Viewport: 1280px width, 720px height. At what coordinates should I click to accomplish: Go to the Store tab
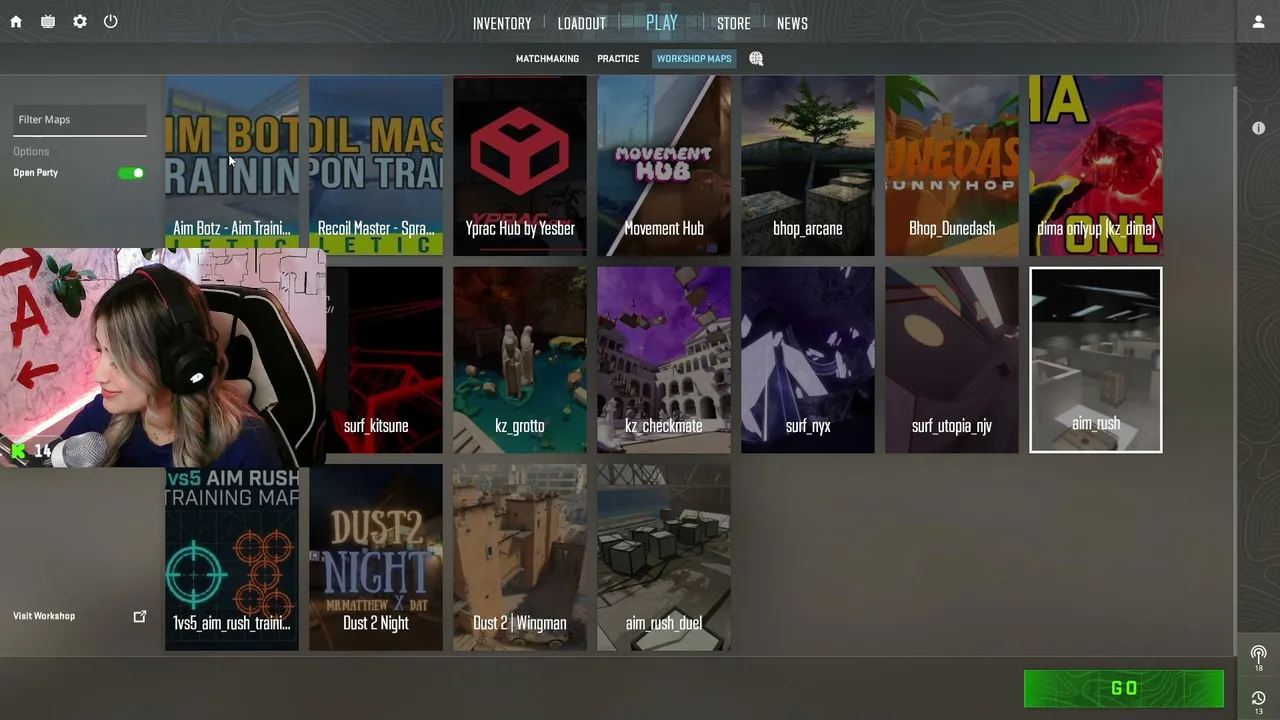pos(734,23)
